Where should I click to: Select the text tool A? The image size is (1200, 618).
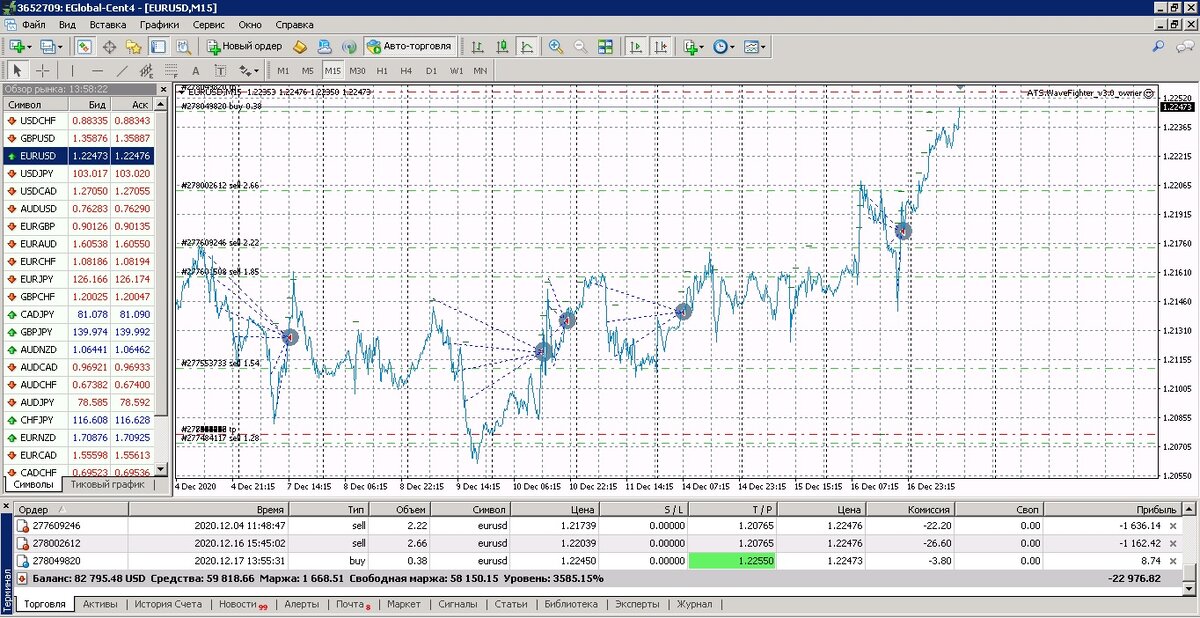(x=195, y=71)
